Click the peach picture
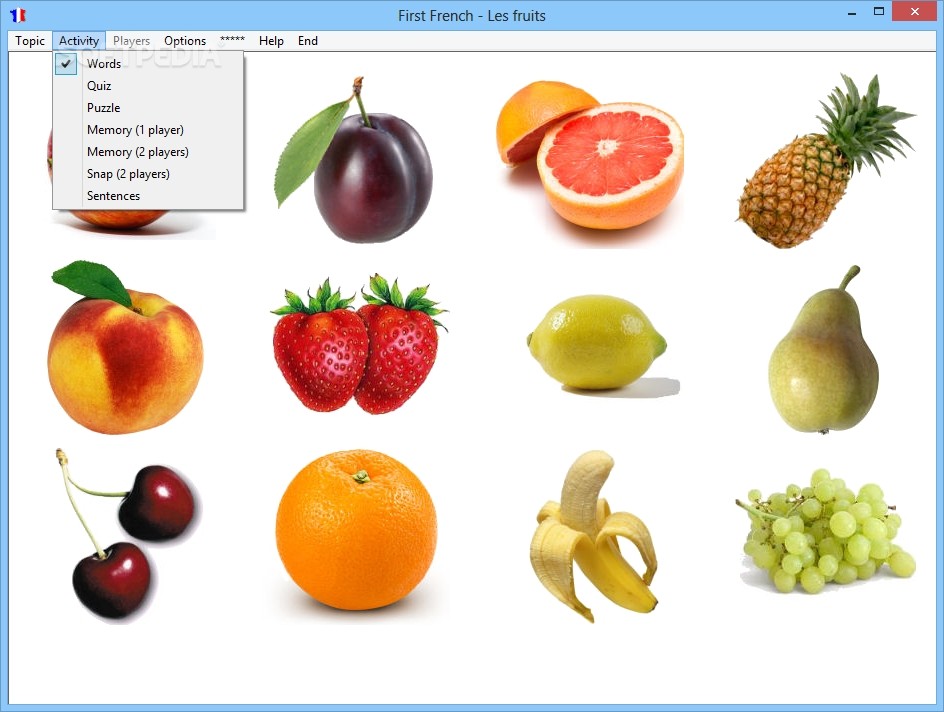This screenshot has width=944, height=712. 125,347
